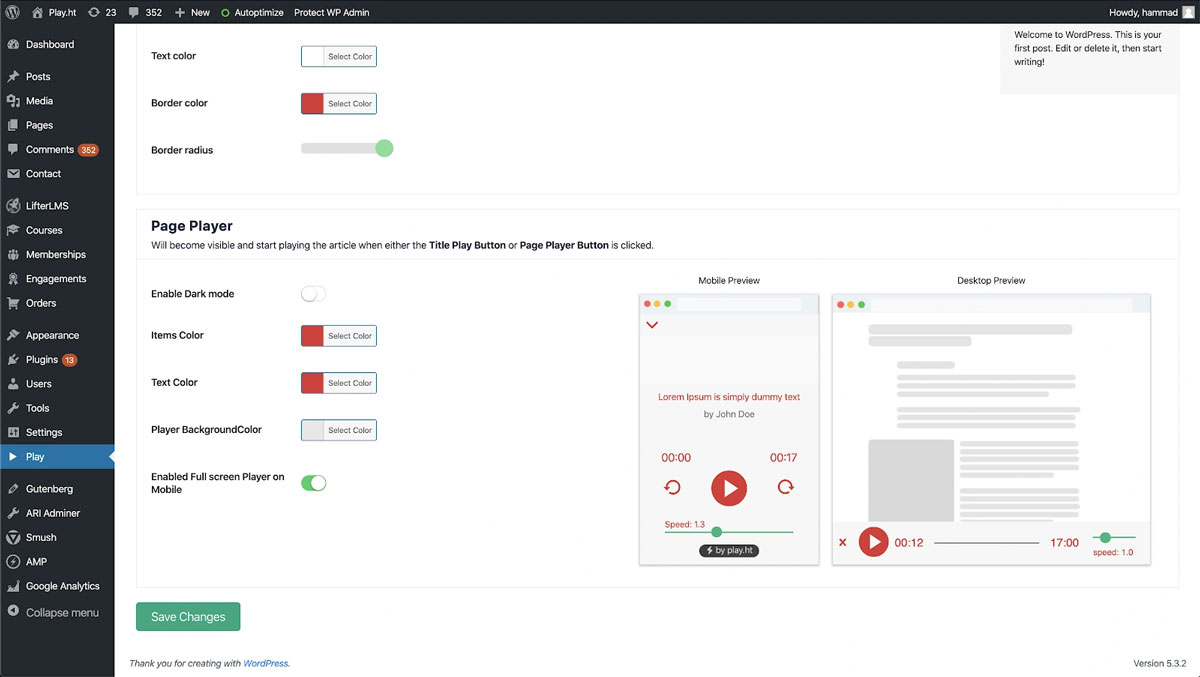
Task: Follow the WordPress footer link
Action: tap(266, 663)
